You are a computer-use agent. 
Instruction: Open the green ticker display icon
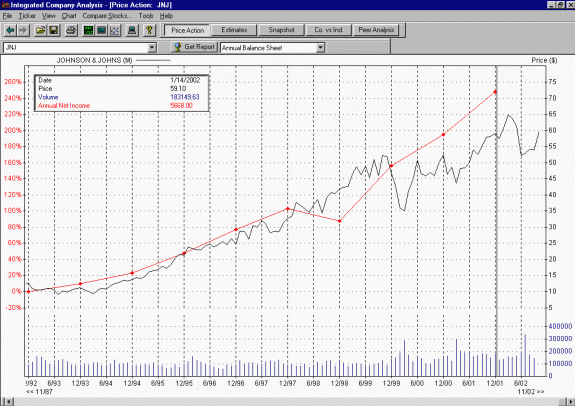(x=88, y=30)
